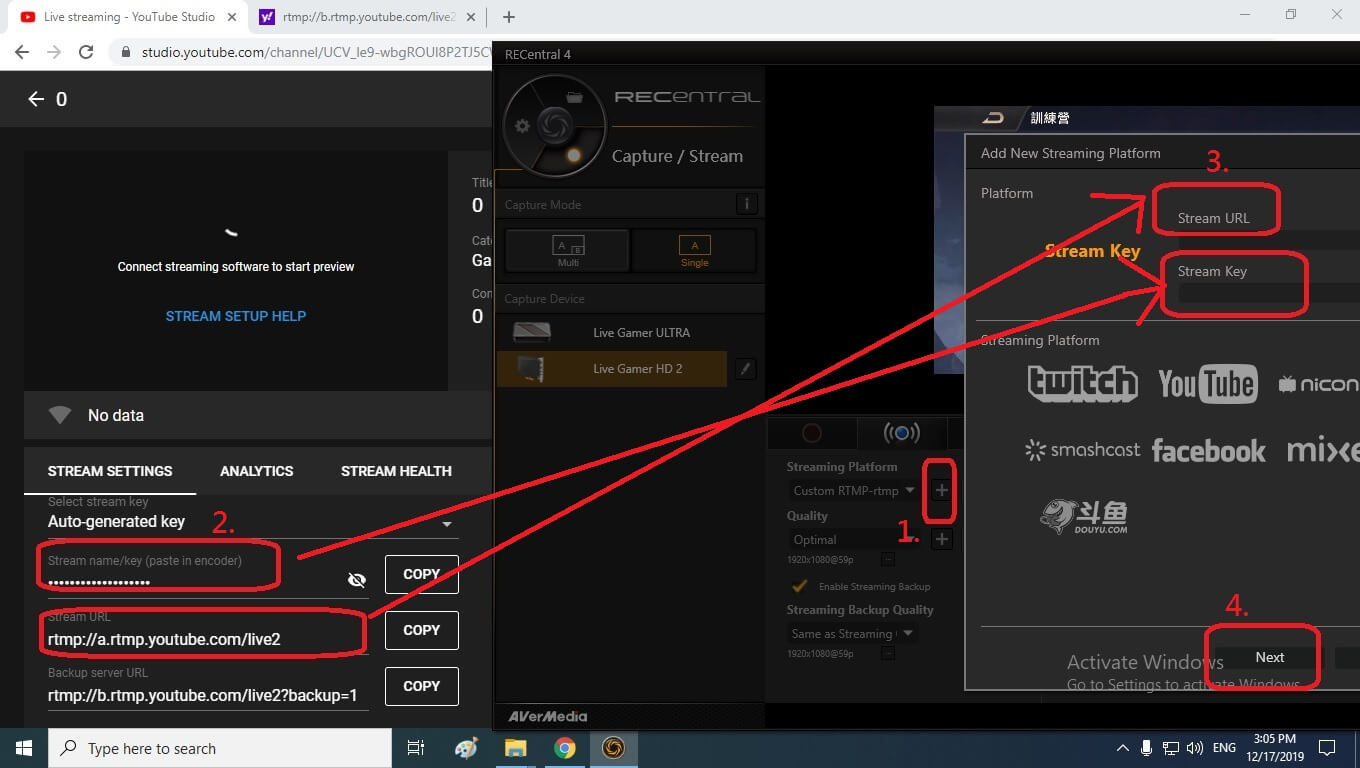Open the notification center

pos(1327,748)
